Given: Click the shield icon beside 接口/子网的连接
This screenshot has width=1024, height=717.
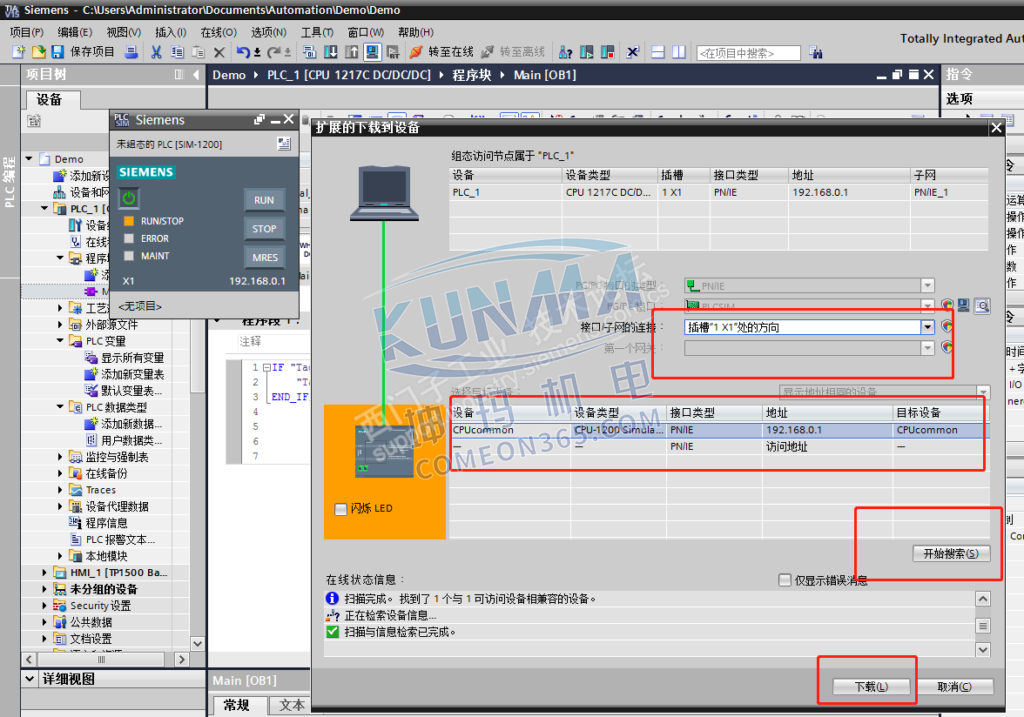Looking at the screenshot, I should (x=946, y=327).
